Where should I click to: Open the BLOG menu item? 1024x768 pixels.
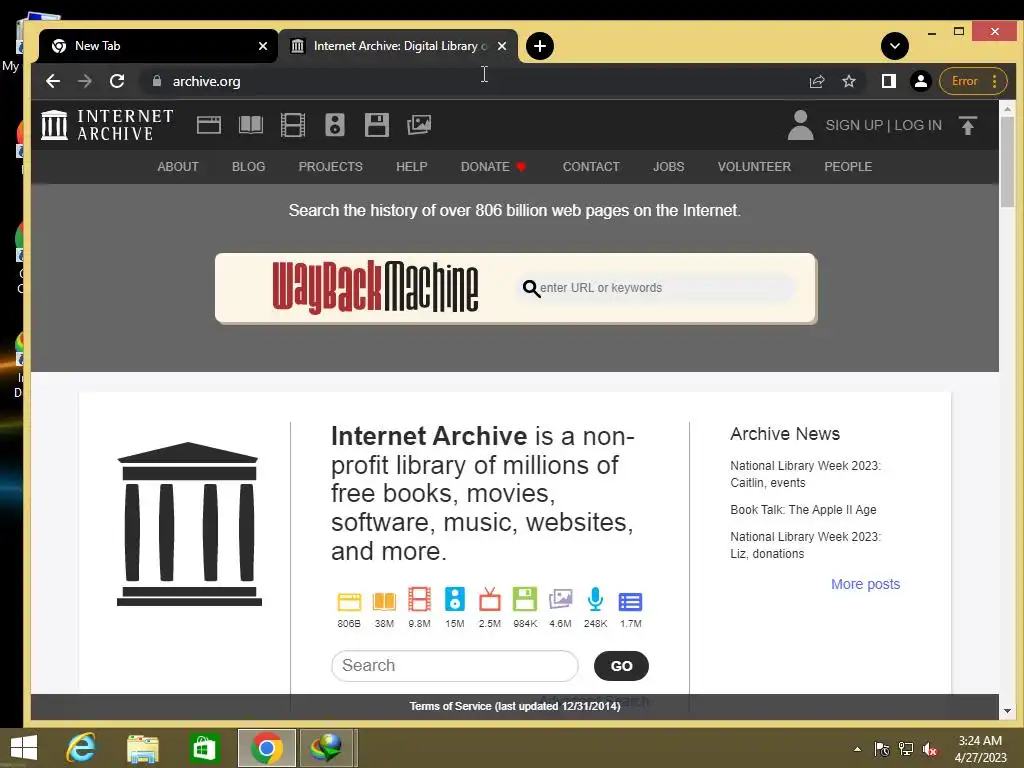248,167
